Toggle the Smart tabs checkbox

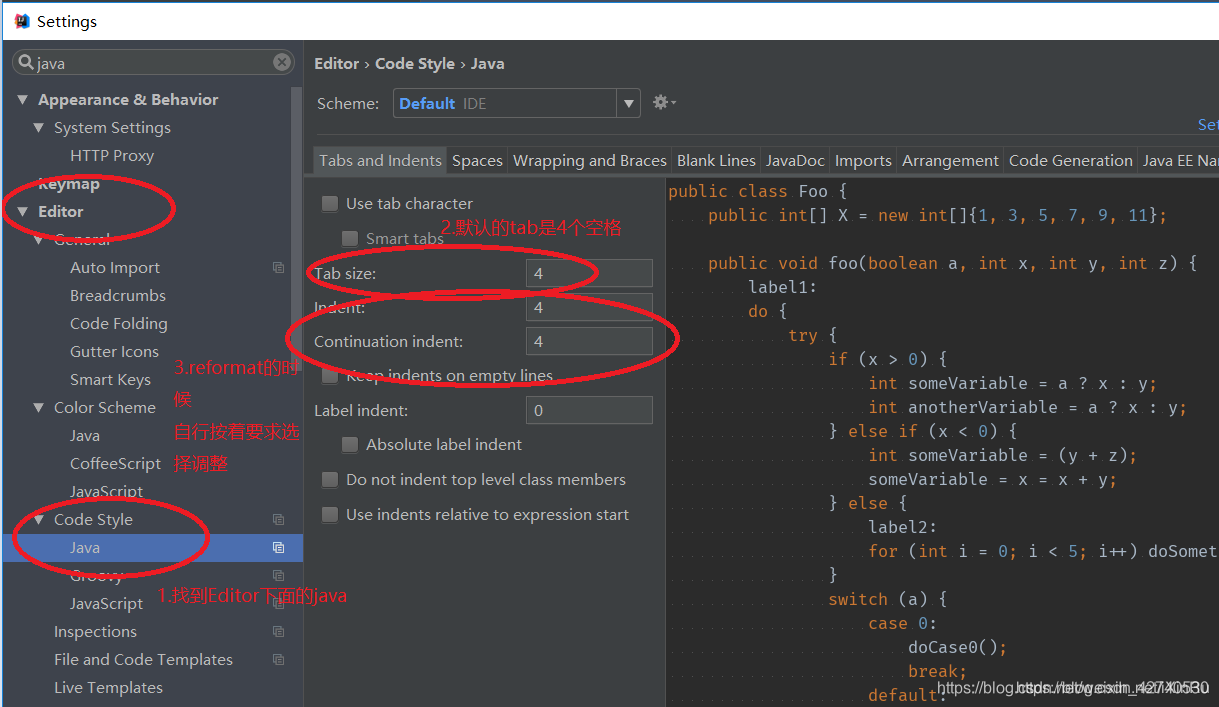pyautogui.click(x=350, y=238)
